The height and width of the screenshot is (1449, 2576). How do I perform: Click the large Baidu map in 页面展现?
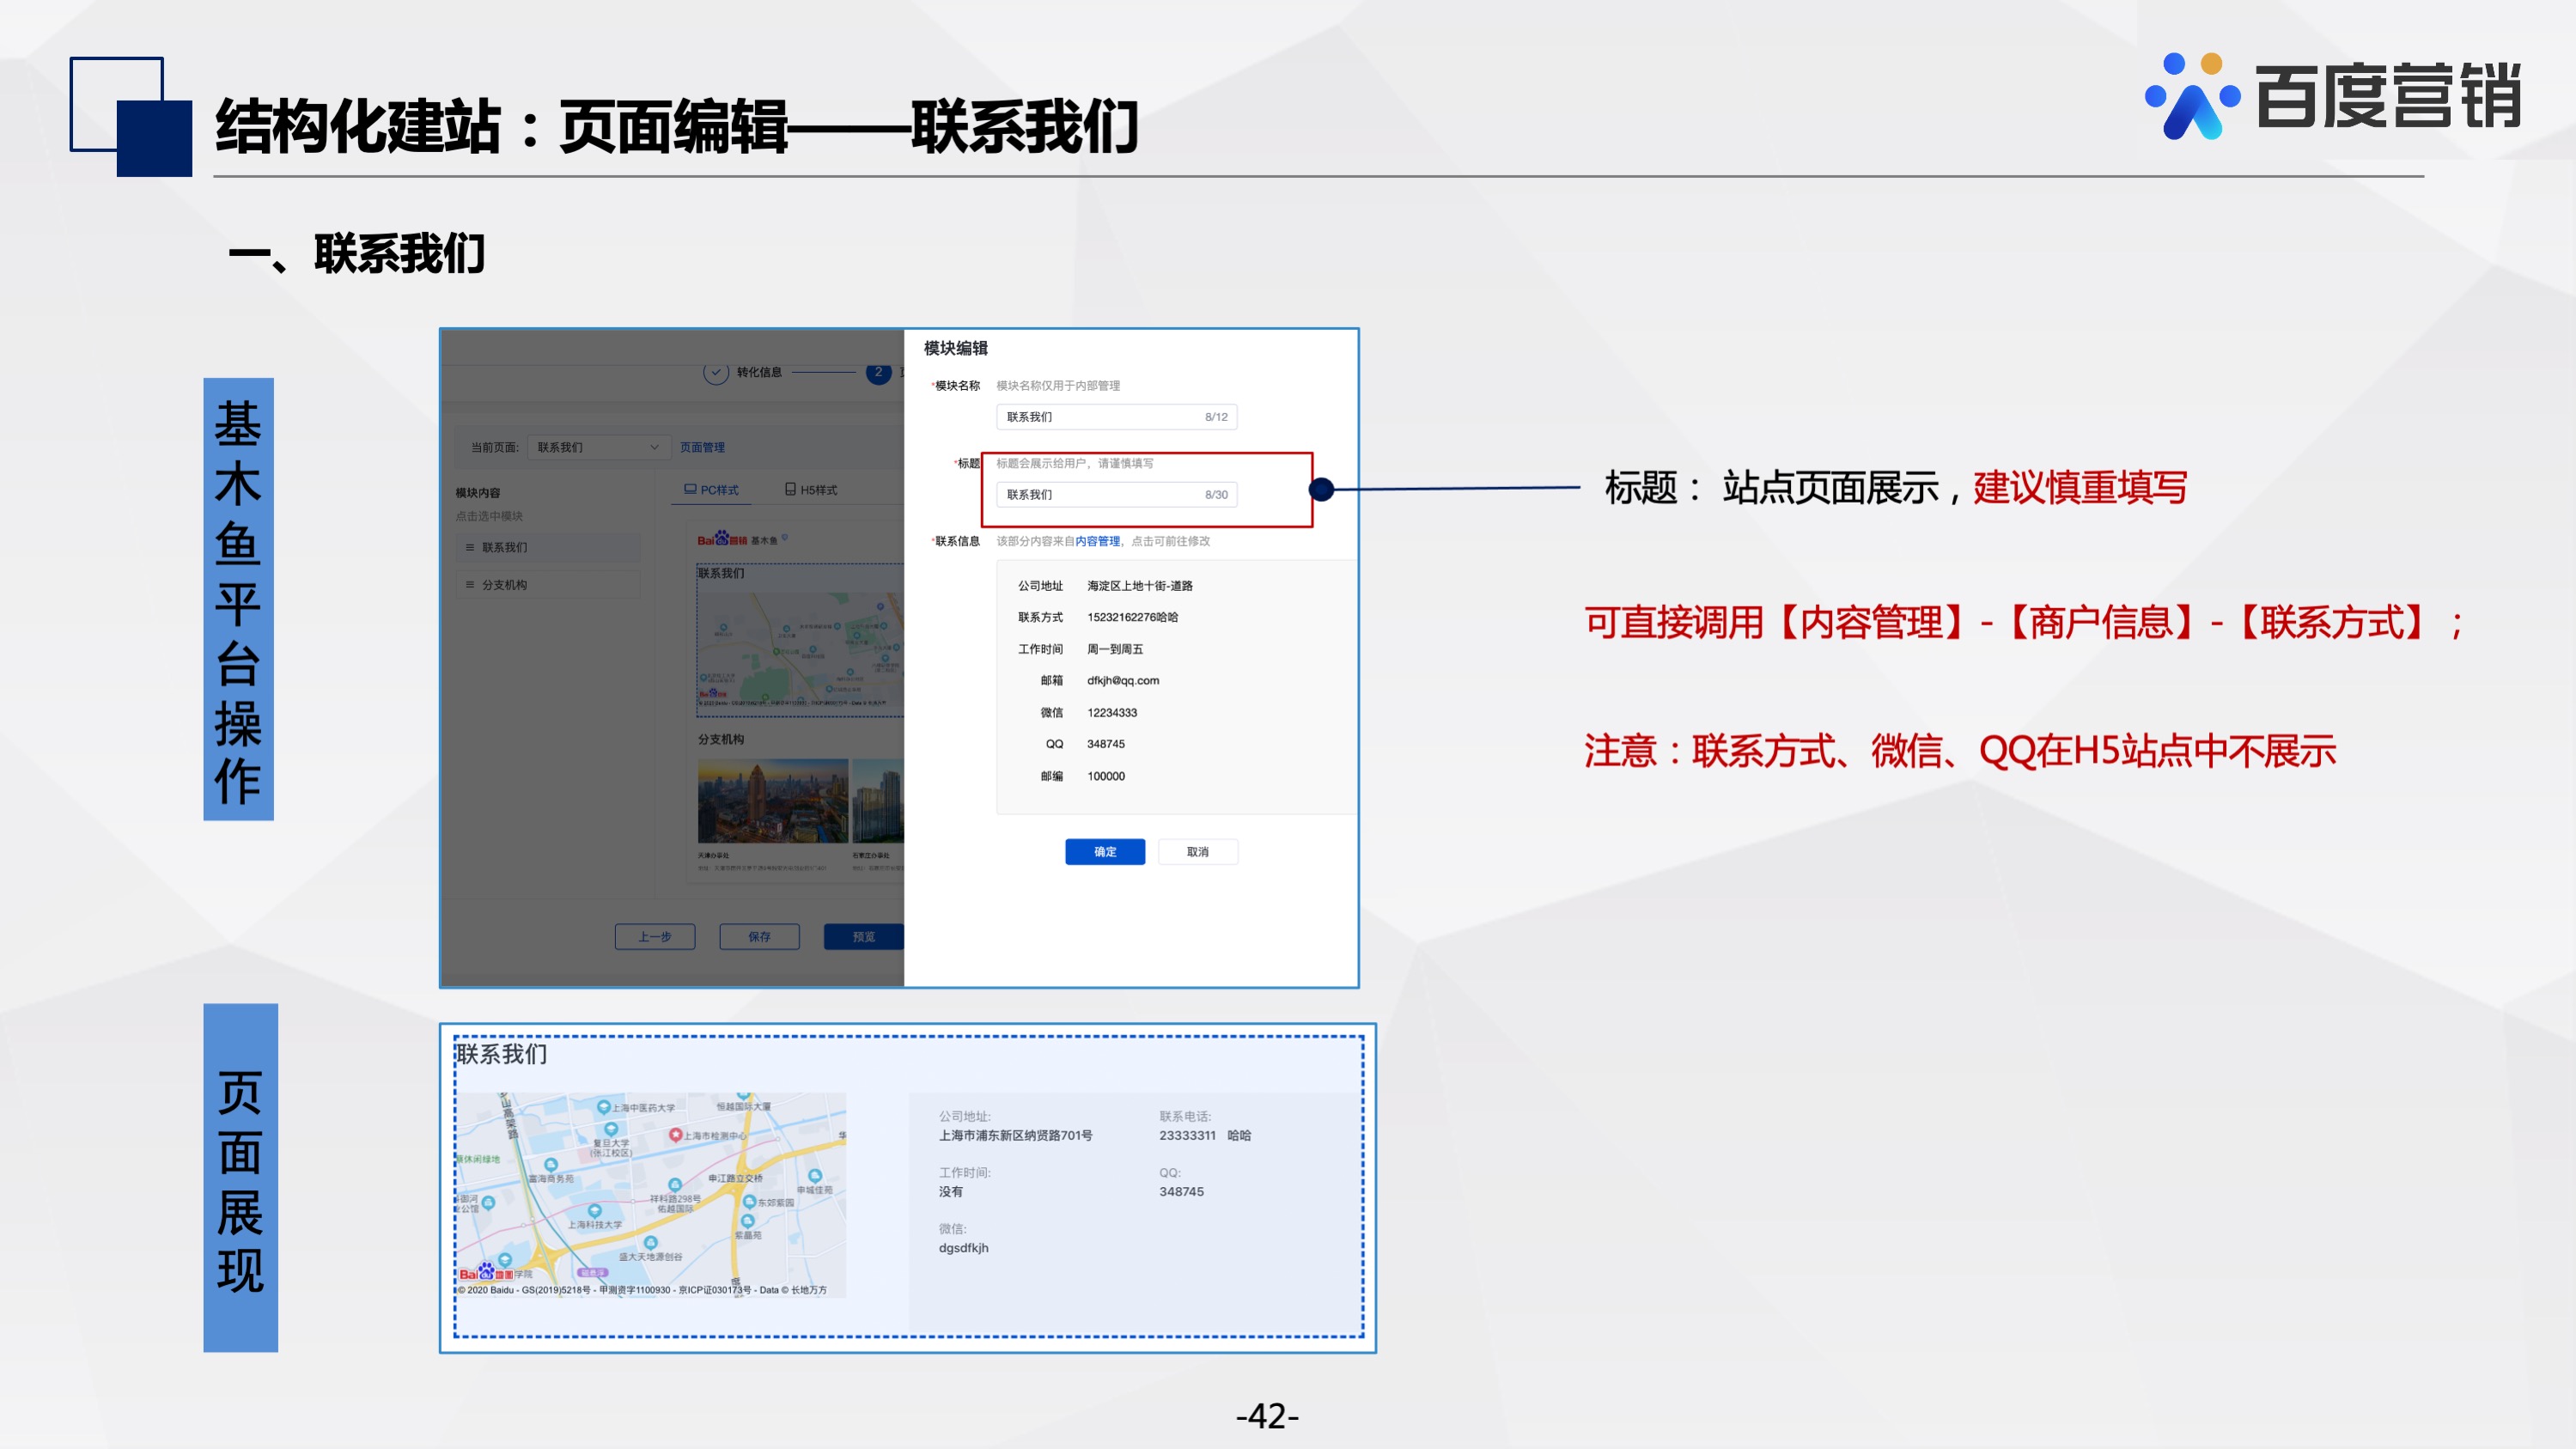point(651,1194)
